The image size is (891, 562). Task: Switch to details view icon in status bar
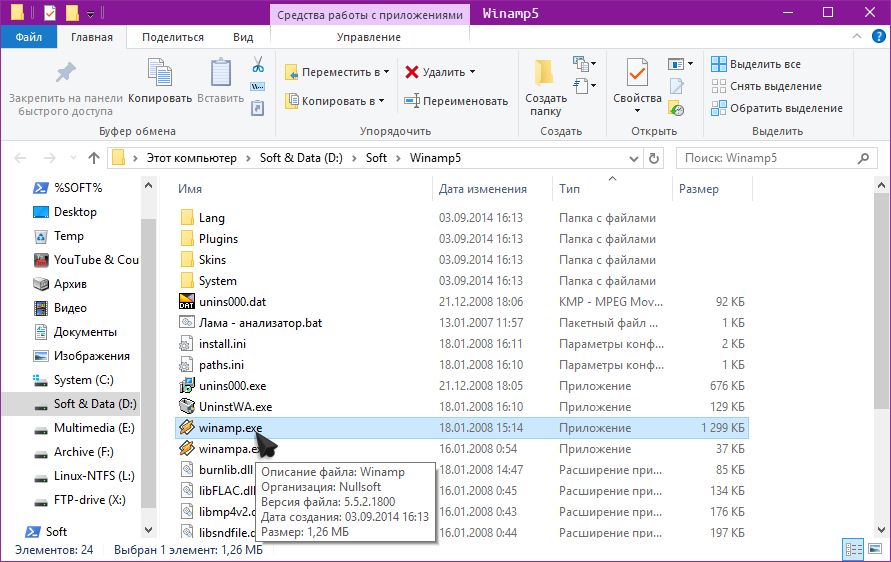(853, 549)
